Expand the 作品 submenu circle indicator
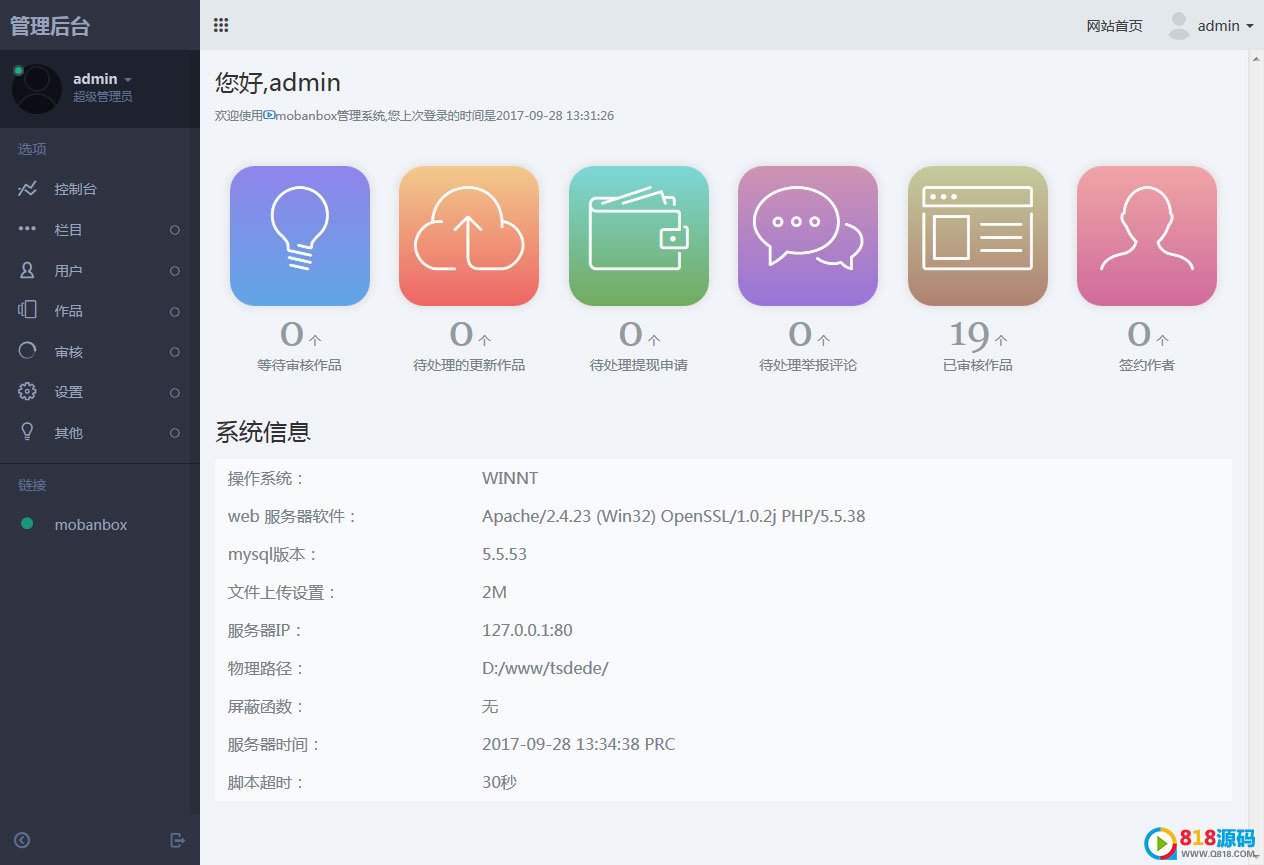This screenshot has width=1264, height=865. click(175, 311)
